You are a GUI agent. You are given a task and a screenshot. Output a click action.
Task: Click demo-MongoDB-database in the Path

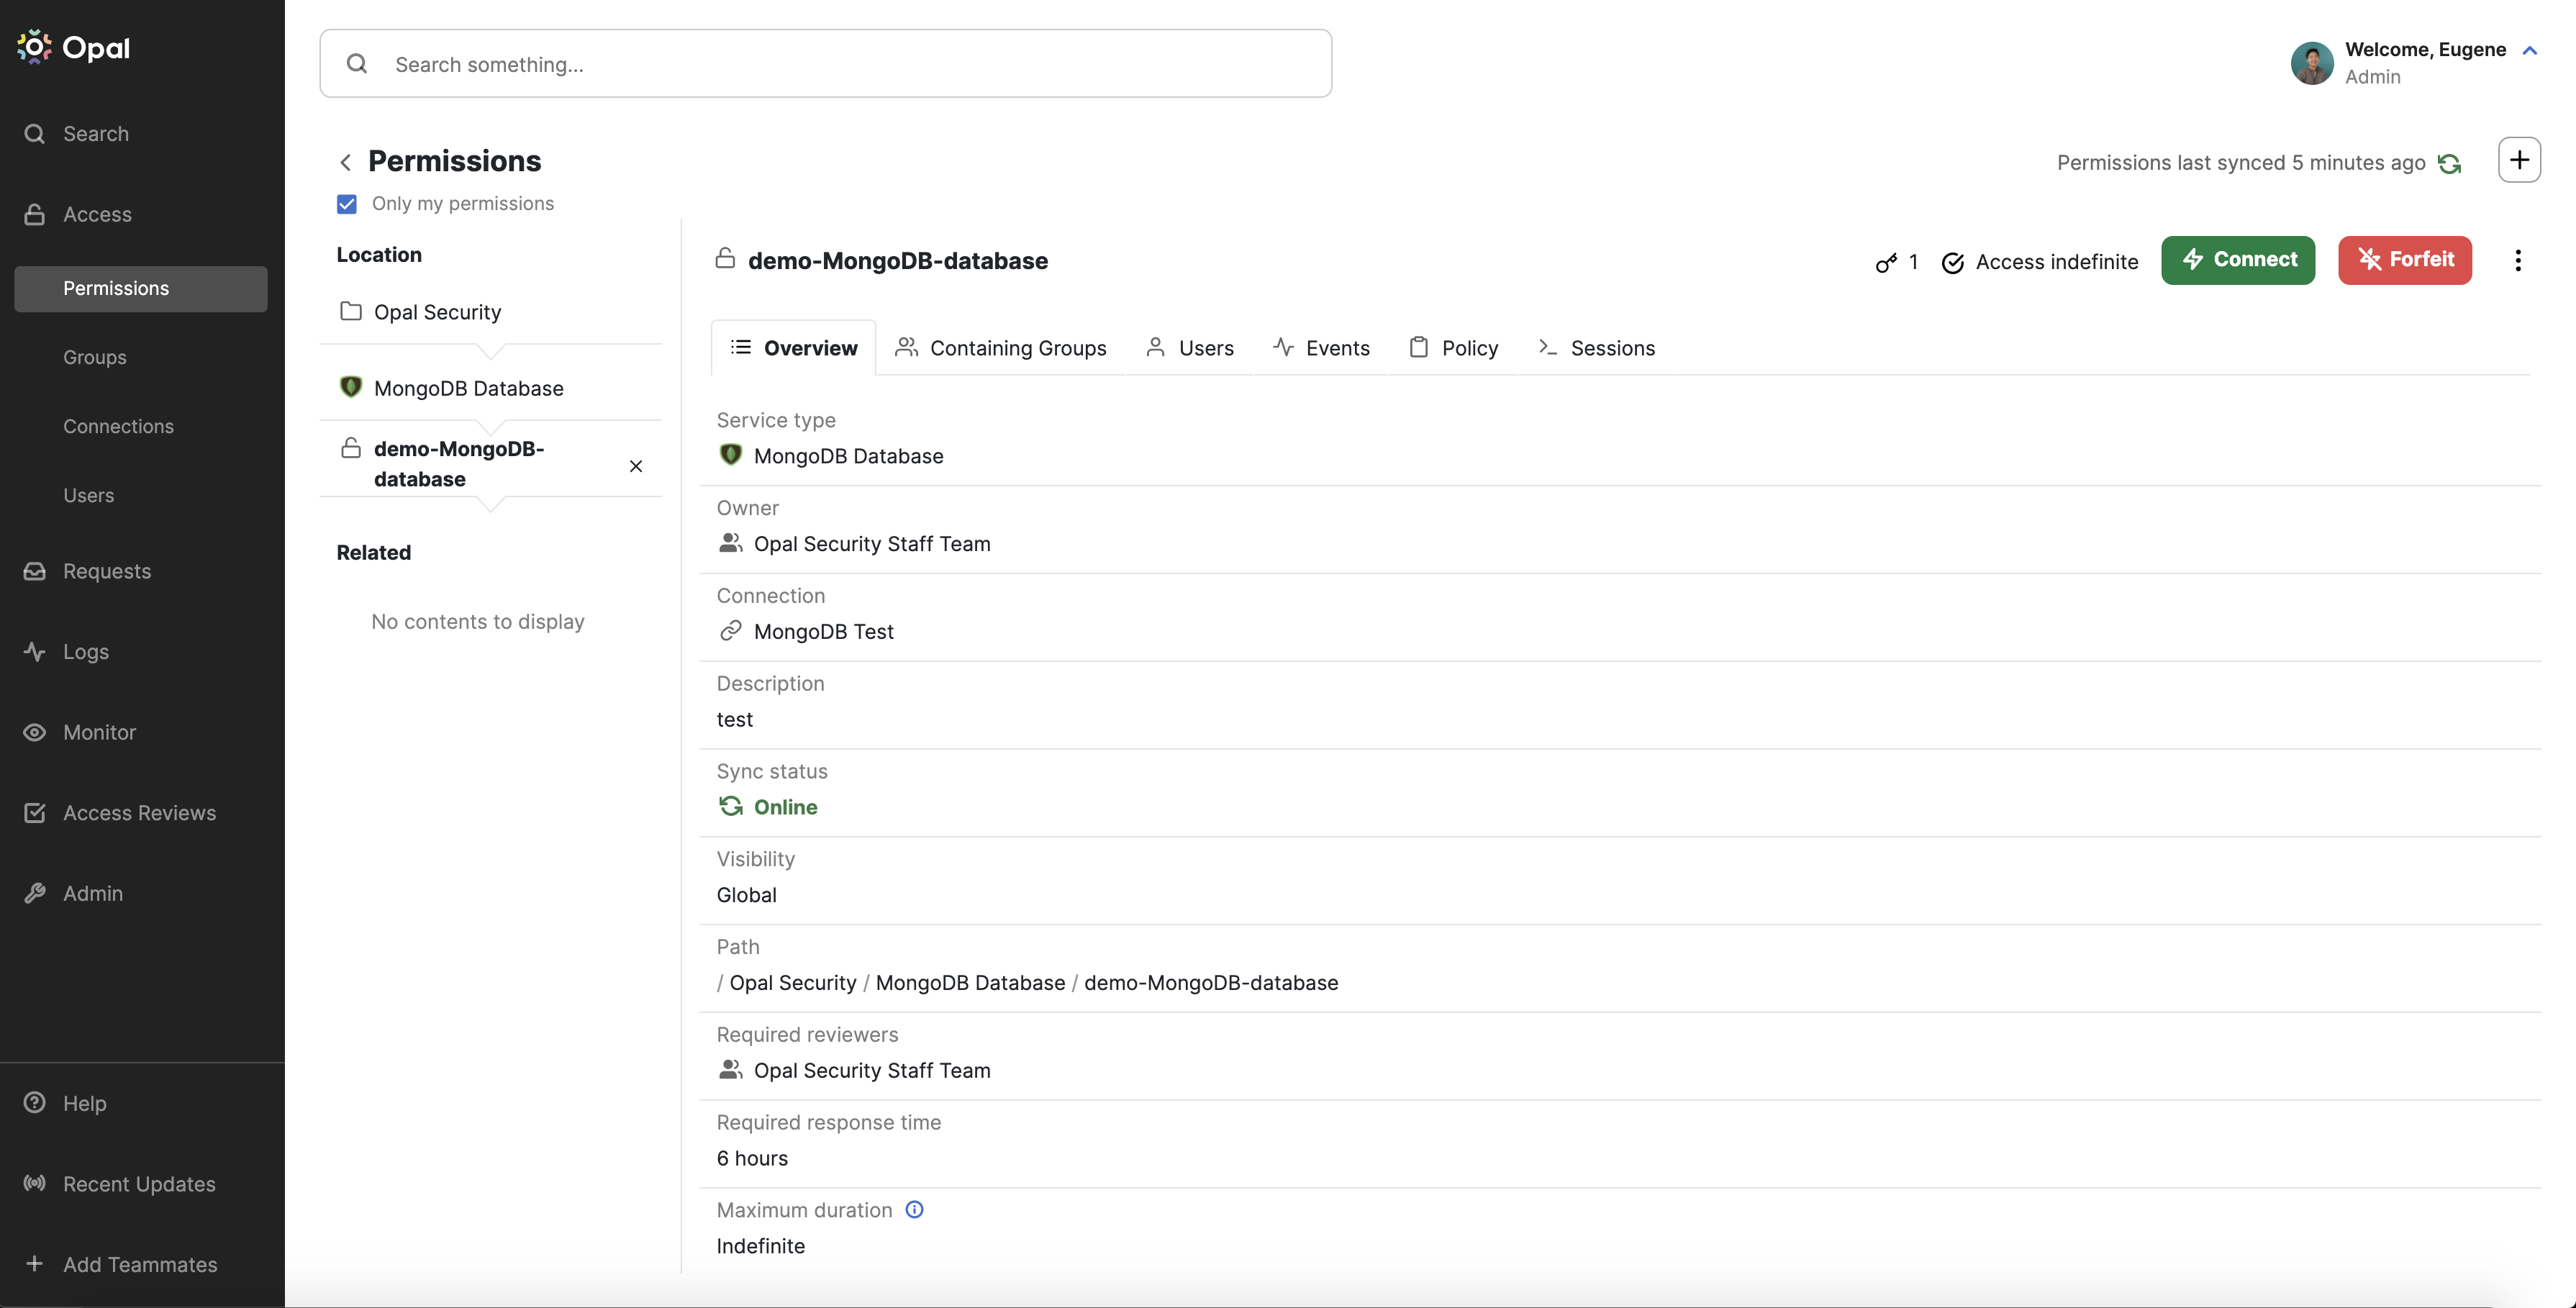pos(1211,983)
